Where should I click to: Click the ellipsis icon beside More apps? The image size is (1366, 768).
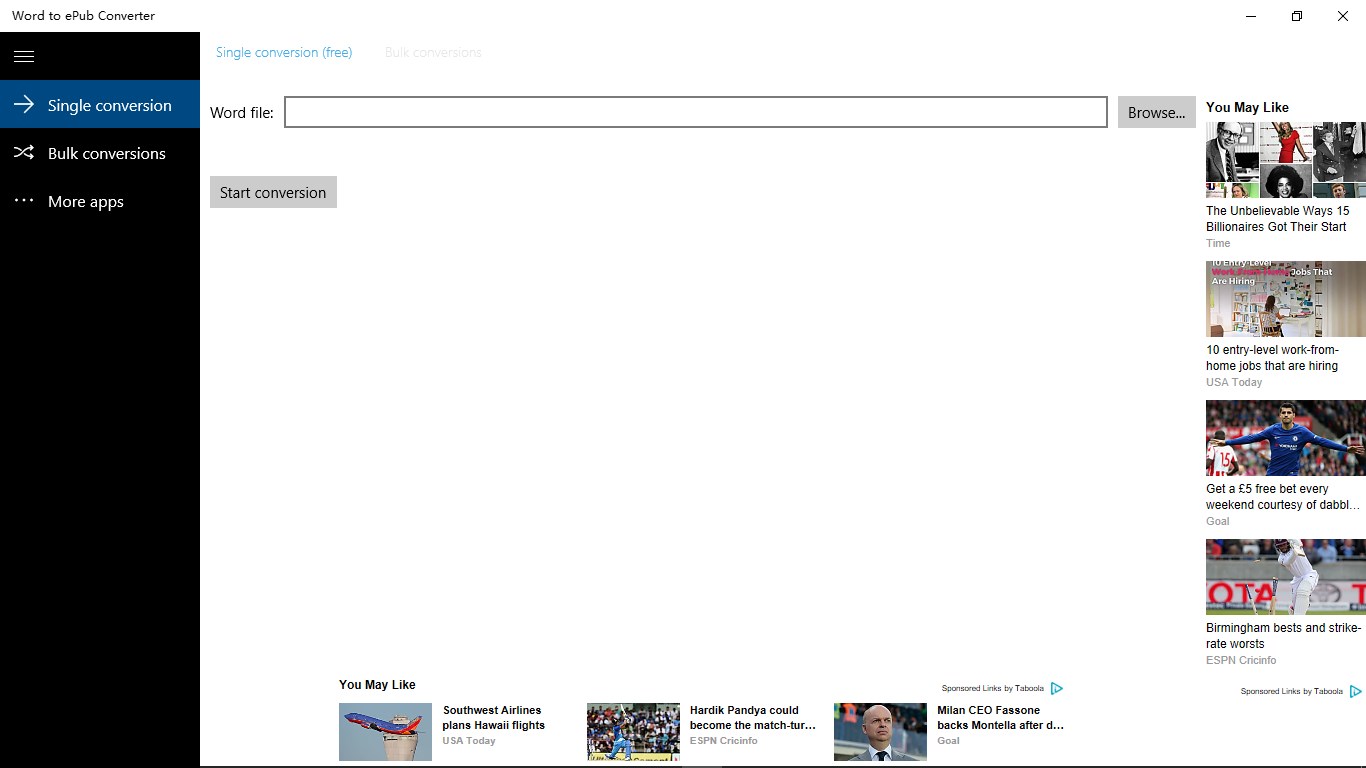tap(24, 201)
